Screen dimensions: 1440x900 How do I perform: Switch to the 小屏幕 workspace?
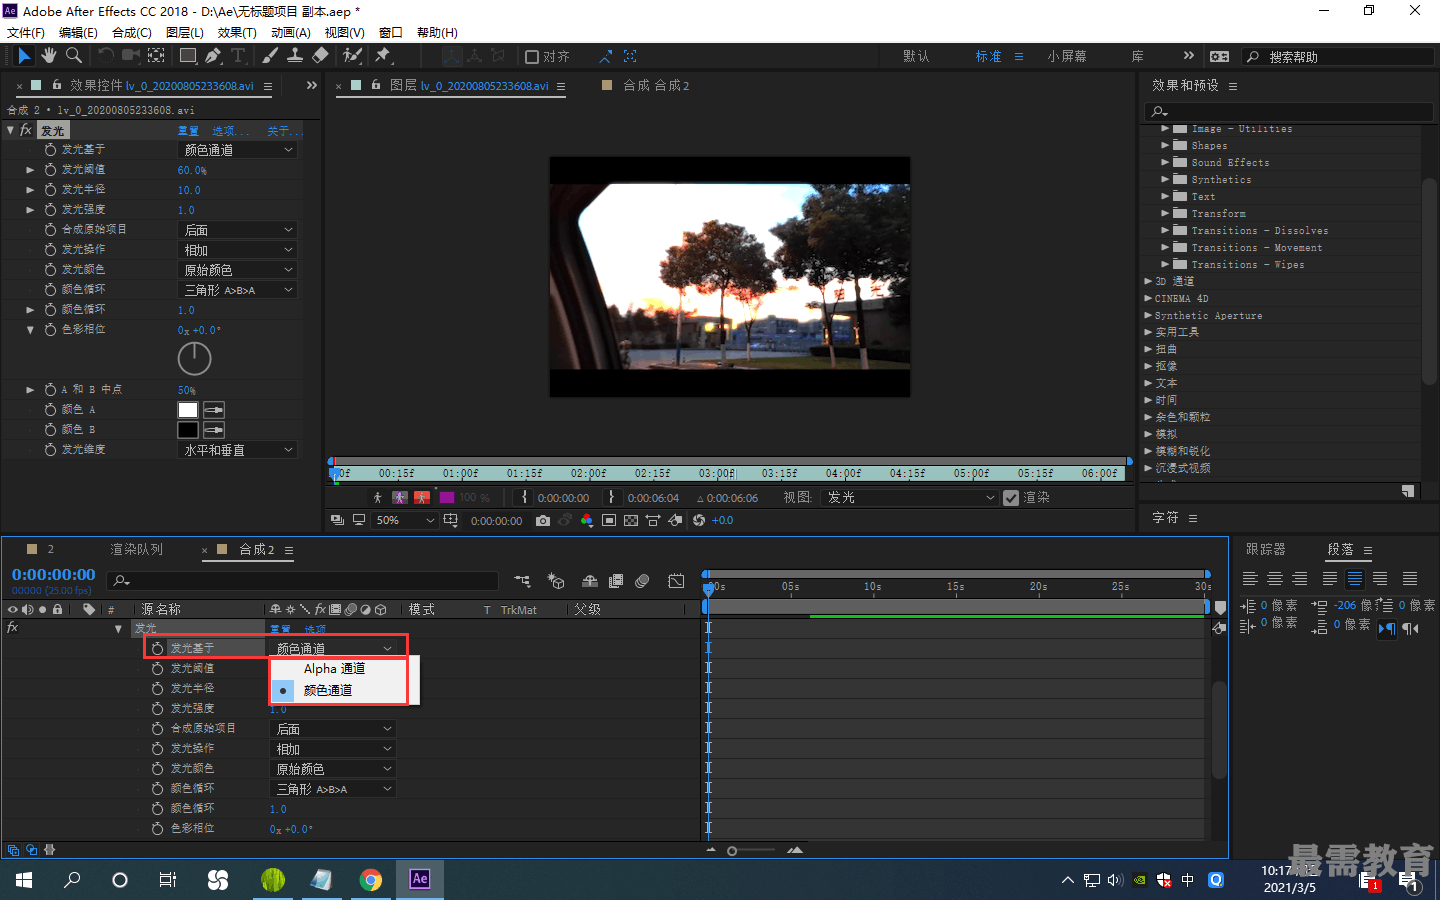click(1067, 57)
